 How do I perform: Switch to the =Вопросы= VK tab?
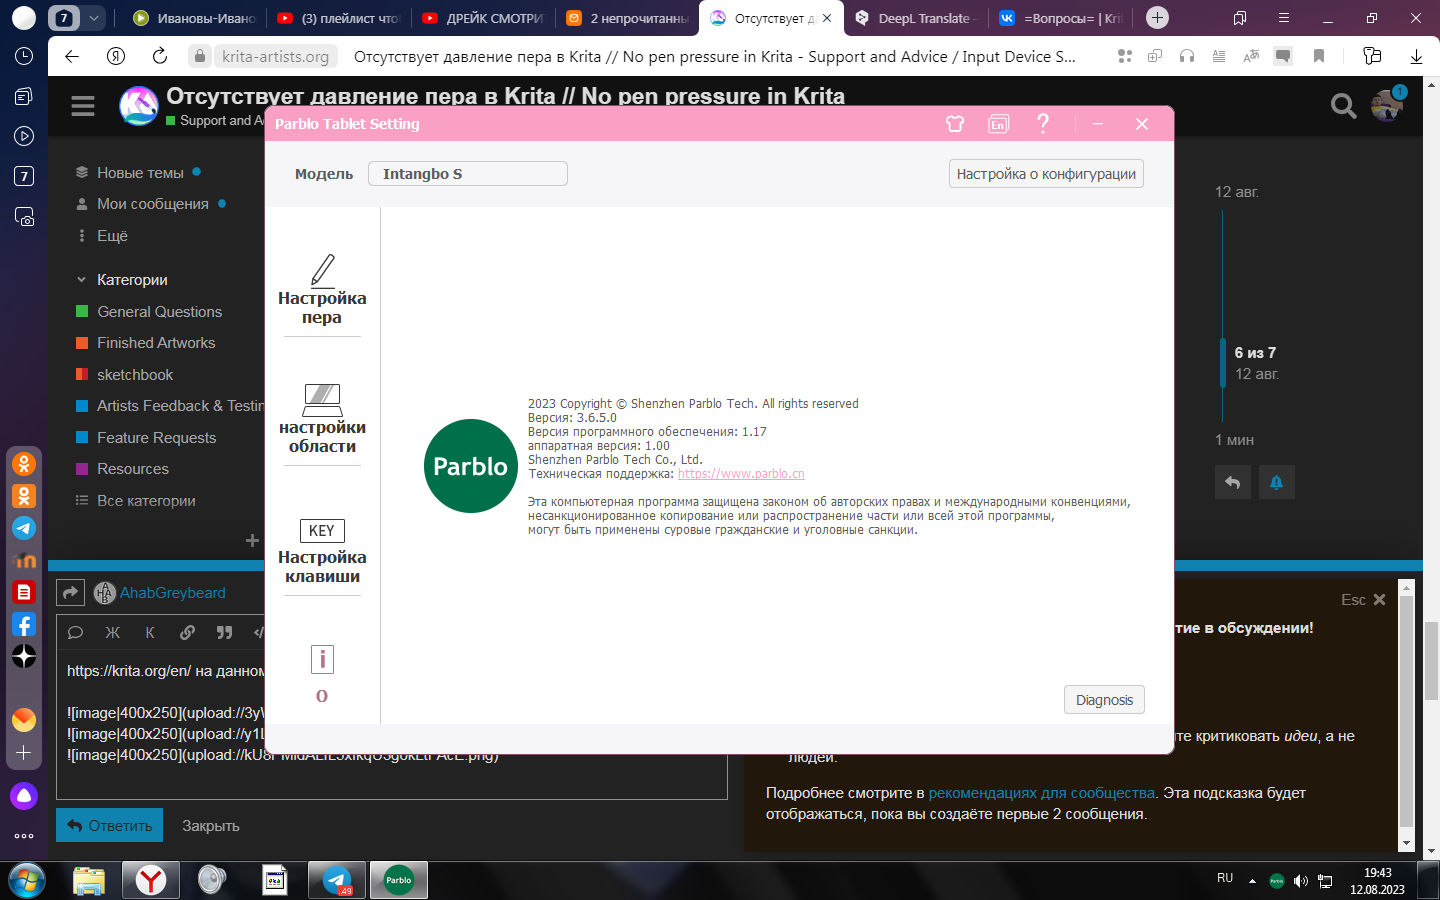(1060, 18)
